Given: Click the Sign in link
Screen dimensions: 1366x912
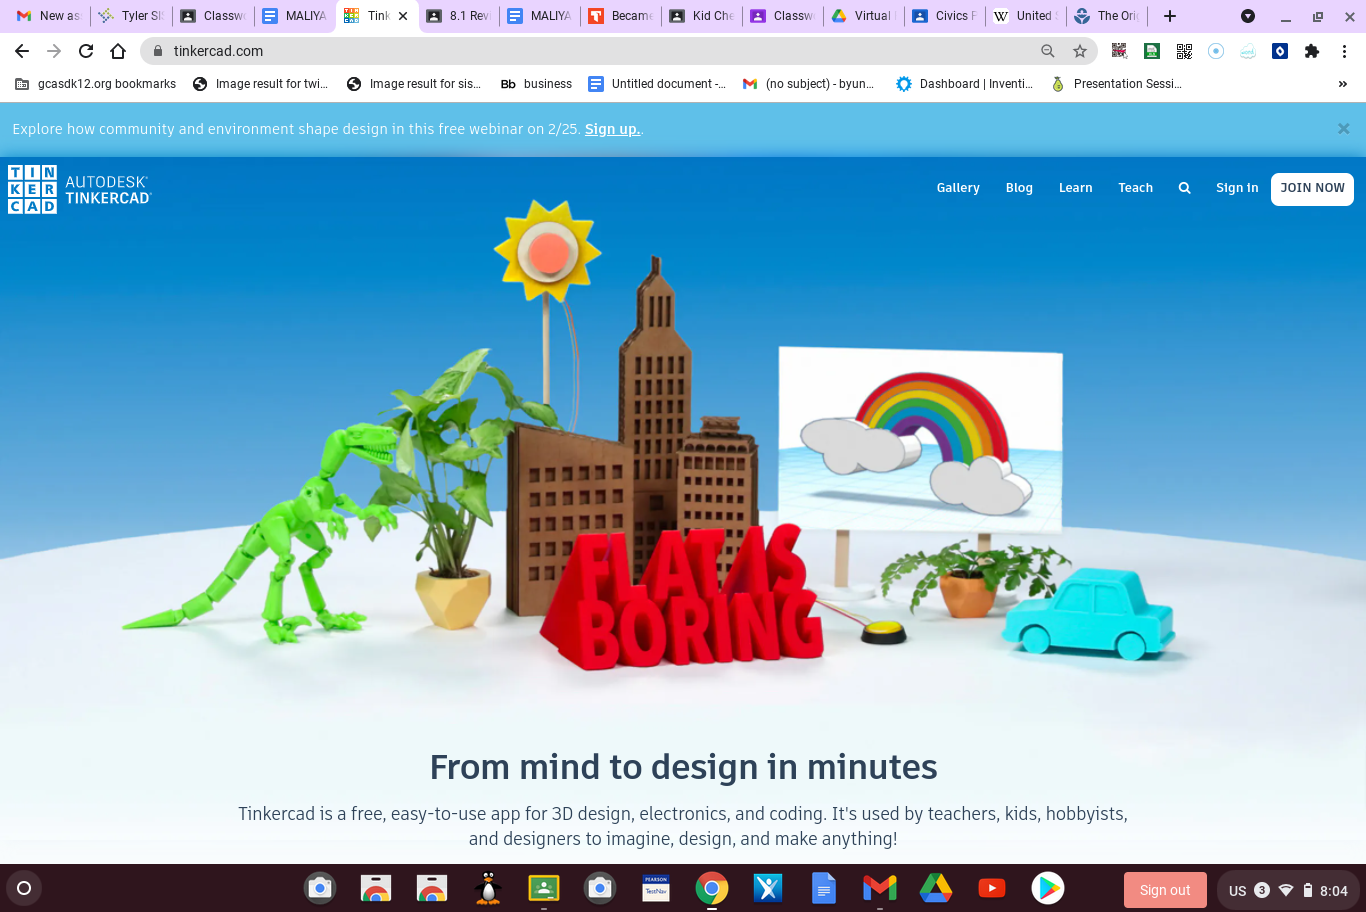Looking at the screenshot, I should coord(1237,188).
